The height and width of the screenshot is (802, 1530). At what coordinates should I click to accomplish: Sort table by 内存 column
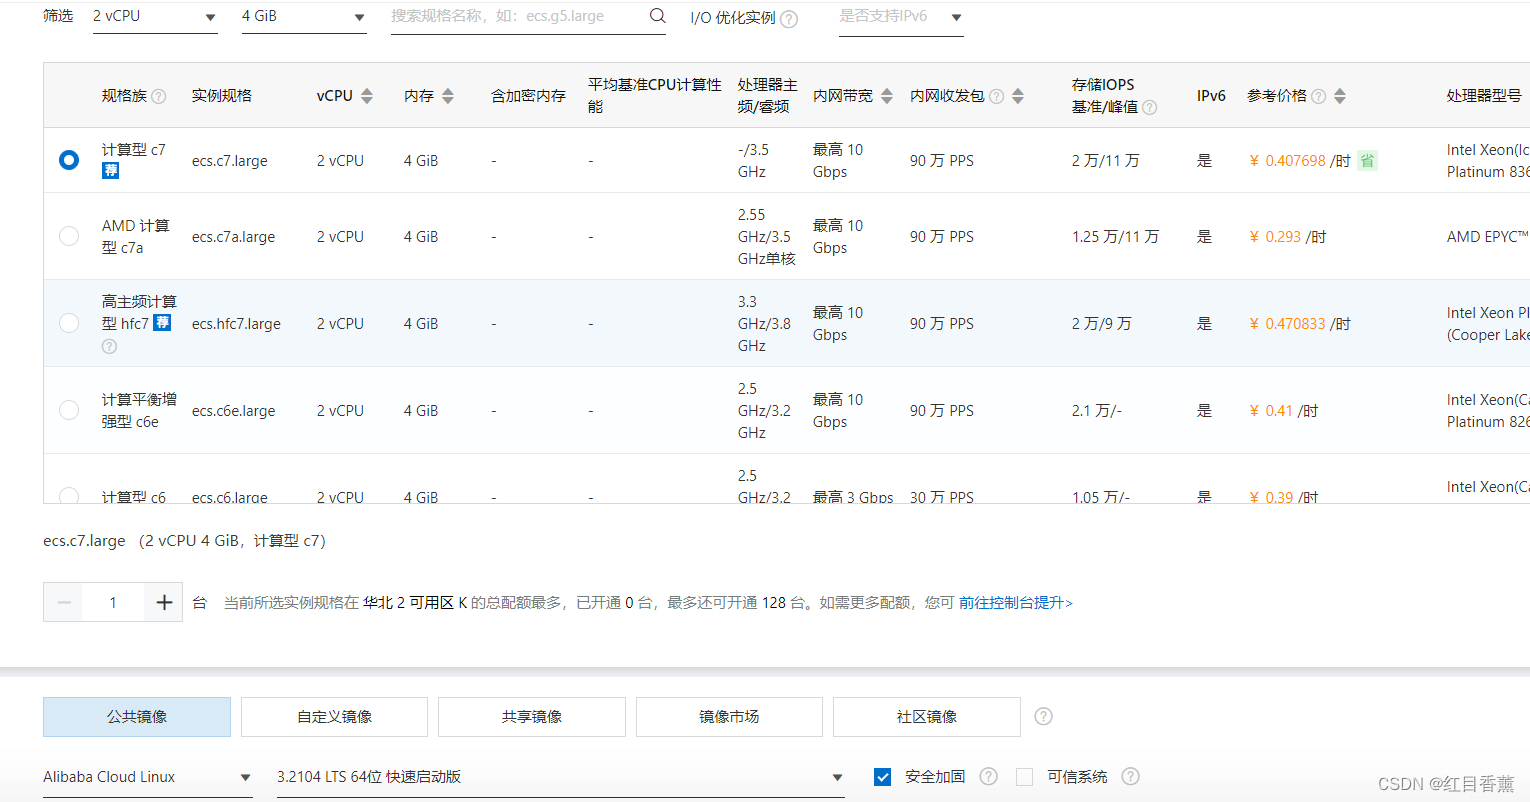tap(448, 96)
